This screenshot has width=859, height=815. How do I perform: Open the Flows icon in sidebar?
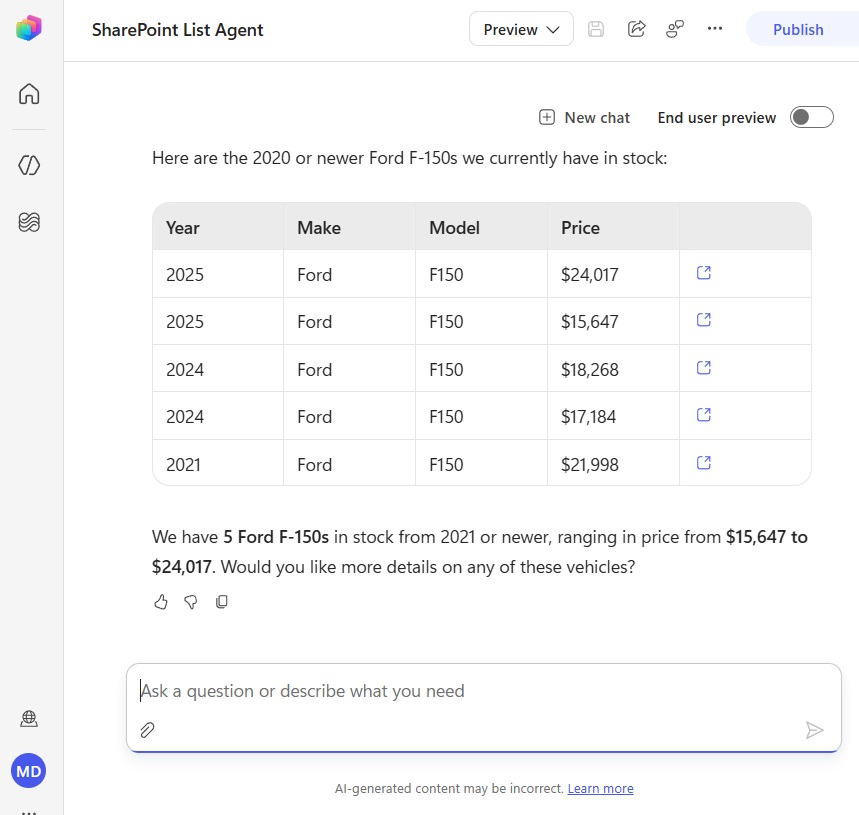coord(29,222)
